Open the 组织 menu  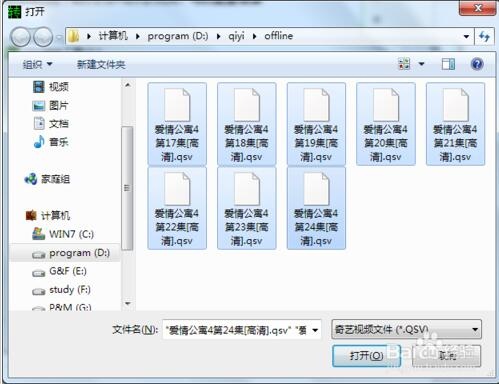37,64
